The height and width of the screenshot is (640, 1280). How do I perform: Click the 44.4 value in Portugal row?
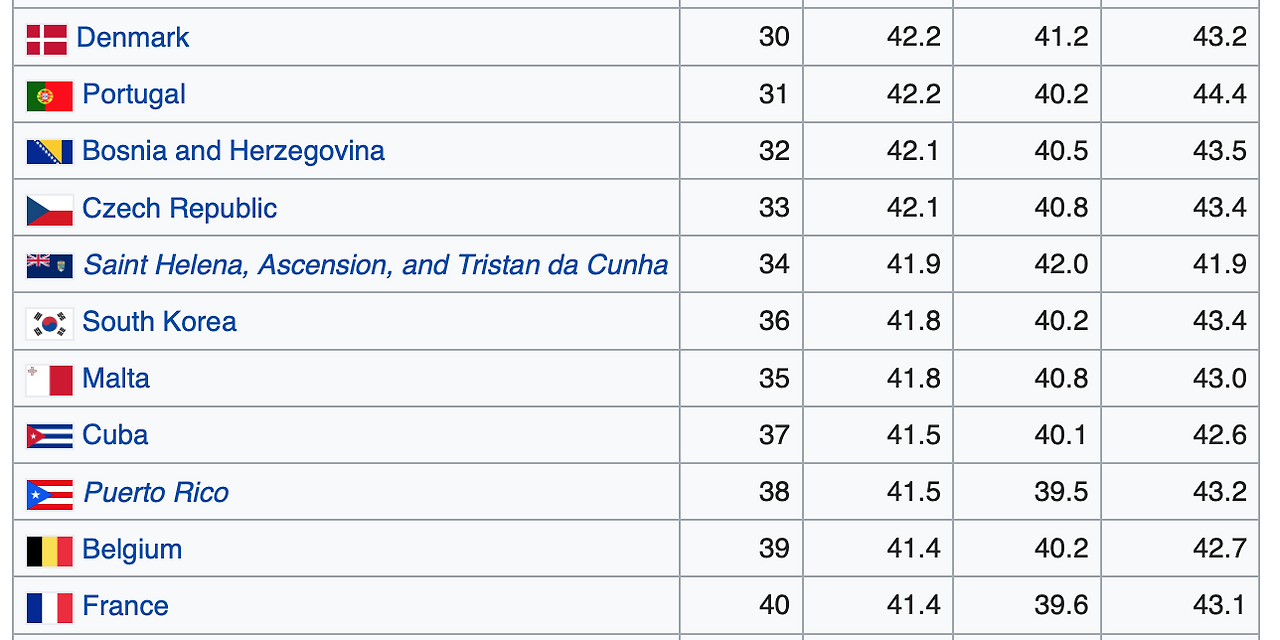[1219, 95]
